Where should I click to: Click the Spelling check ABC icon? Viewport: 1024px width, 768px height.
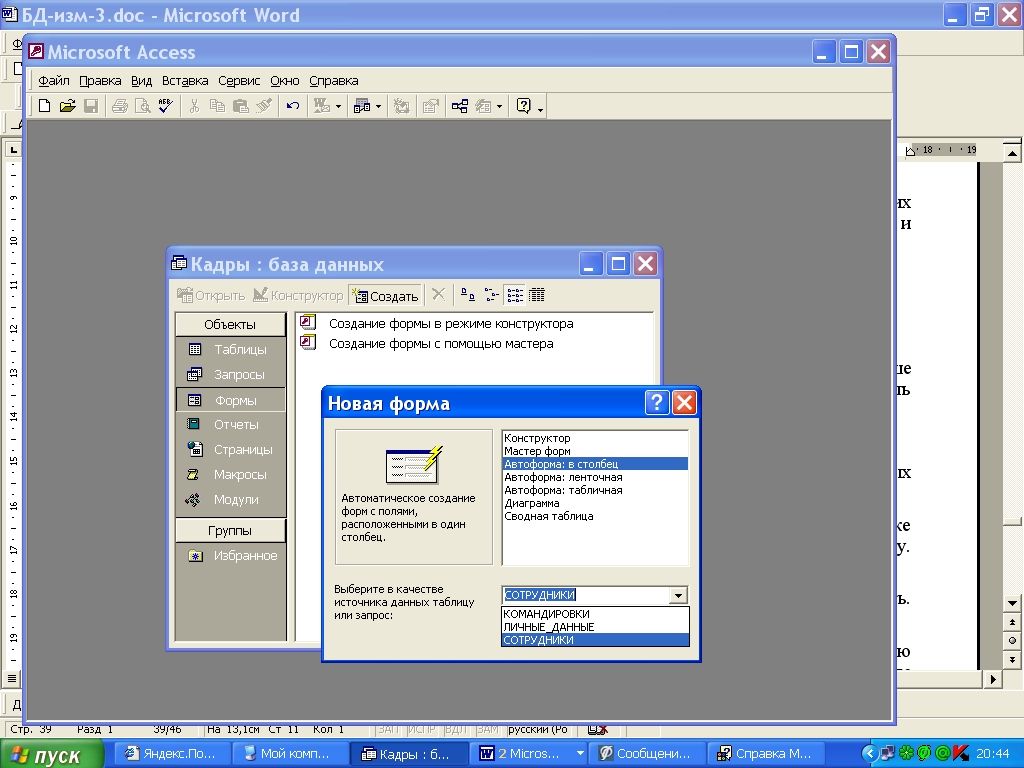tap(166, 106)
